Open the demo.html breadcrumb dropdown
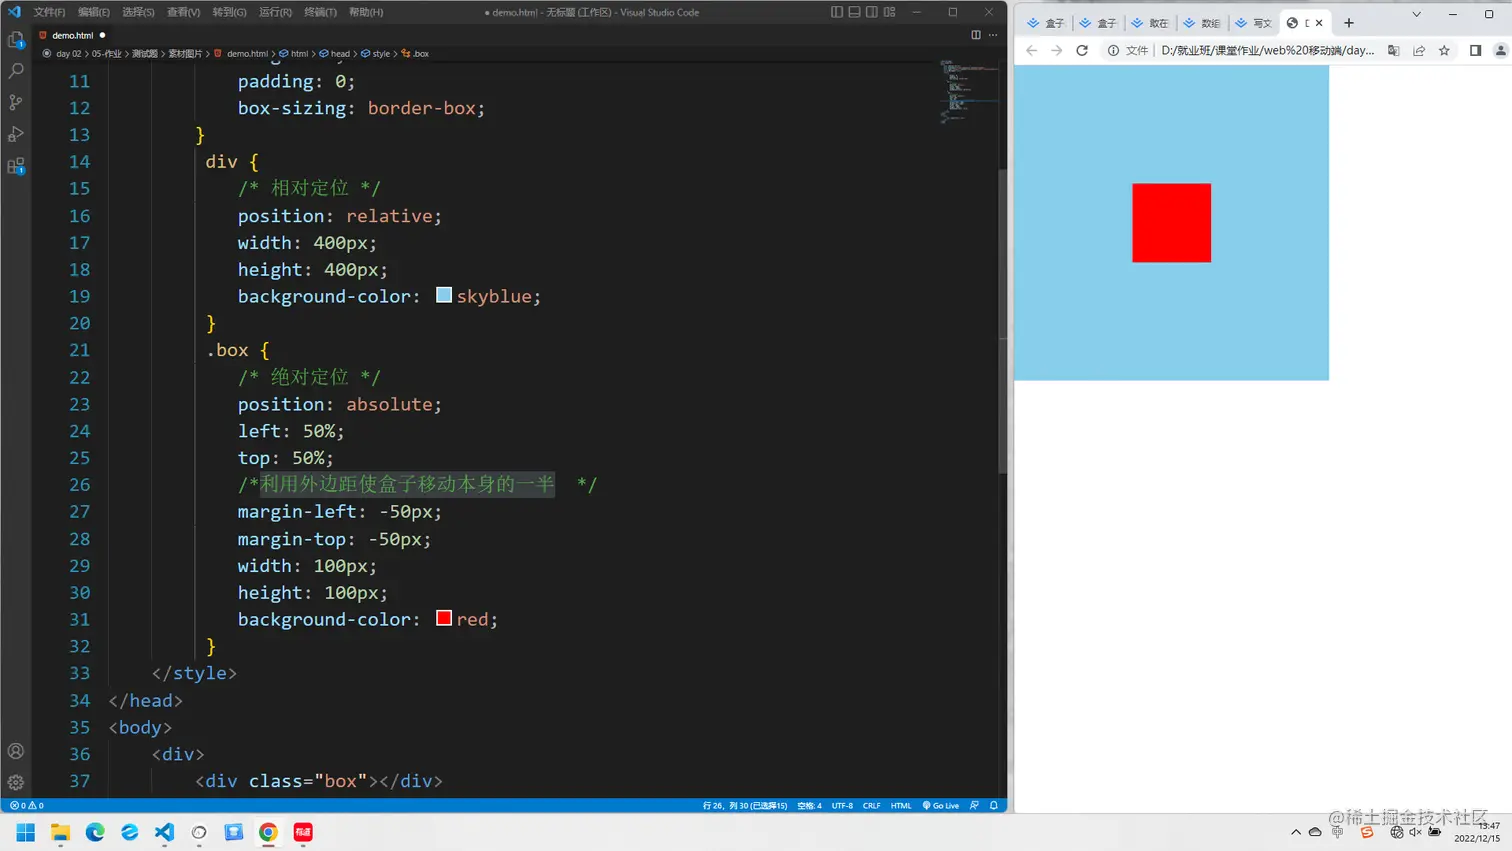The image size is (1512, 851). (241, 54)
